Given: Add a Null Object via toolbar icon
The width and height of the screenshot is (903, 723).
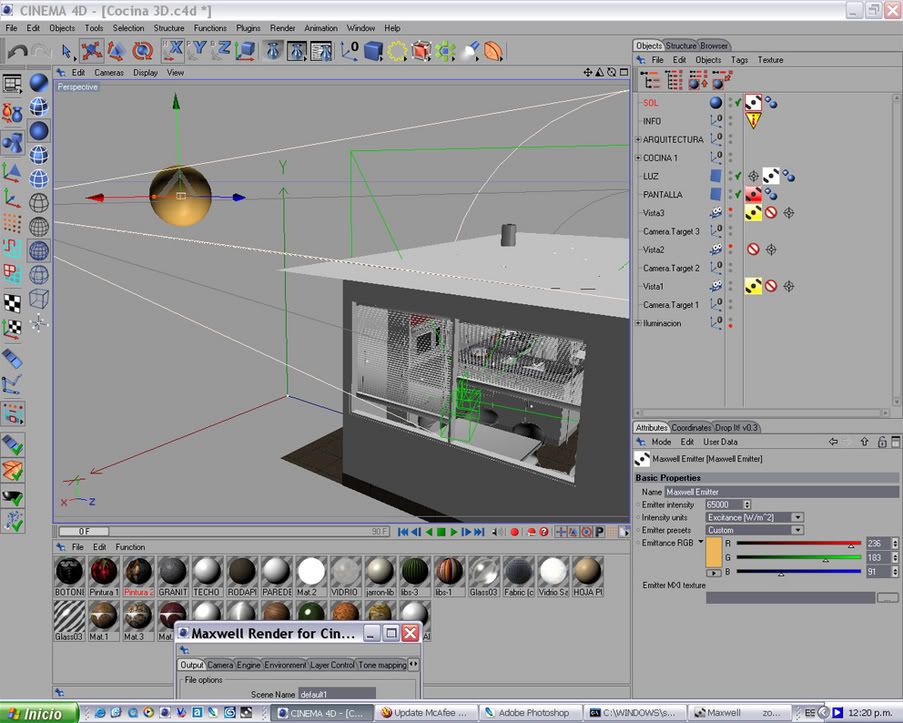Looking at the screenshot, I should [350, 51].
